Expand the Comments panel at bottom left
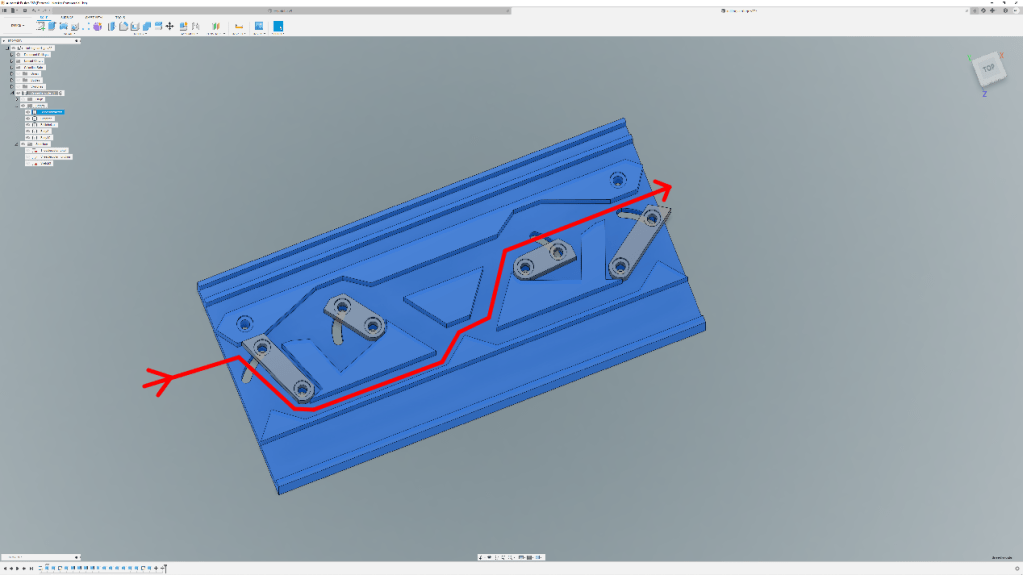The width and height of the screenshot is (1023, 575). tap(76, 557)
